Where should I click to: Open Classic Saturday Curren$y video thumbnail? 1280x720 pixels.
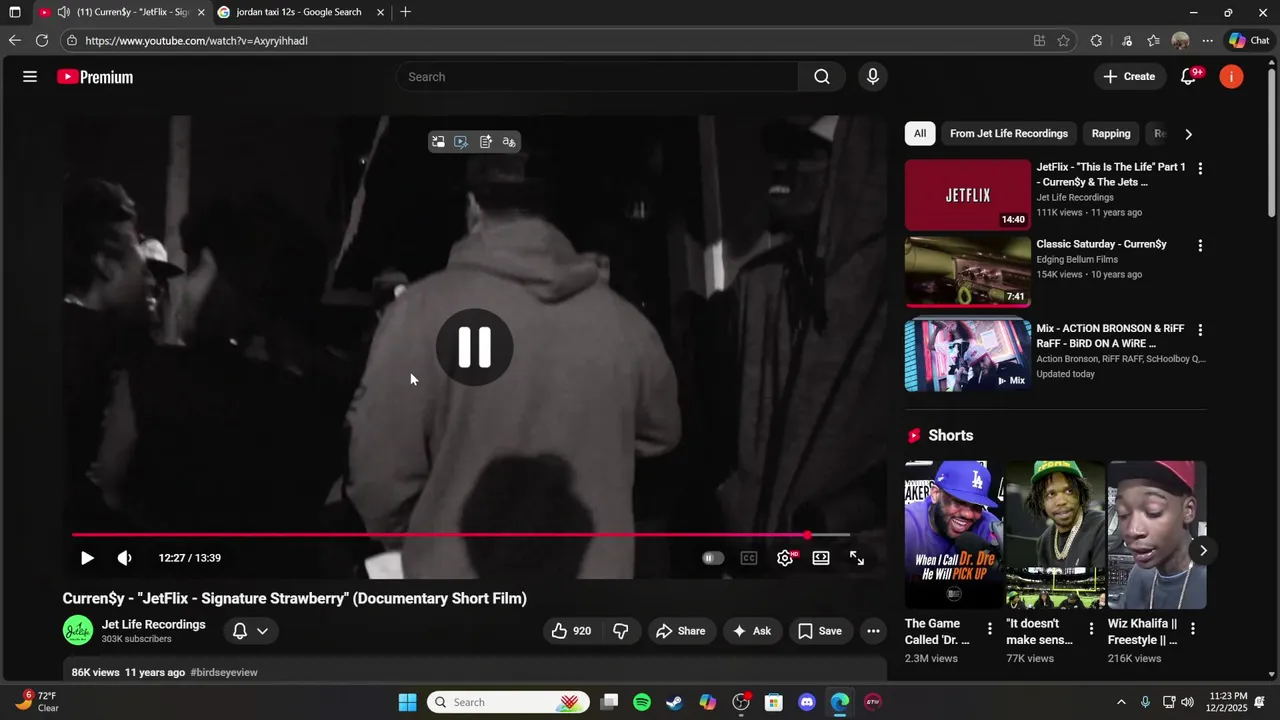coord(968,272)
